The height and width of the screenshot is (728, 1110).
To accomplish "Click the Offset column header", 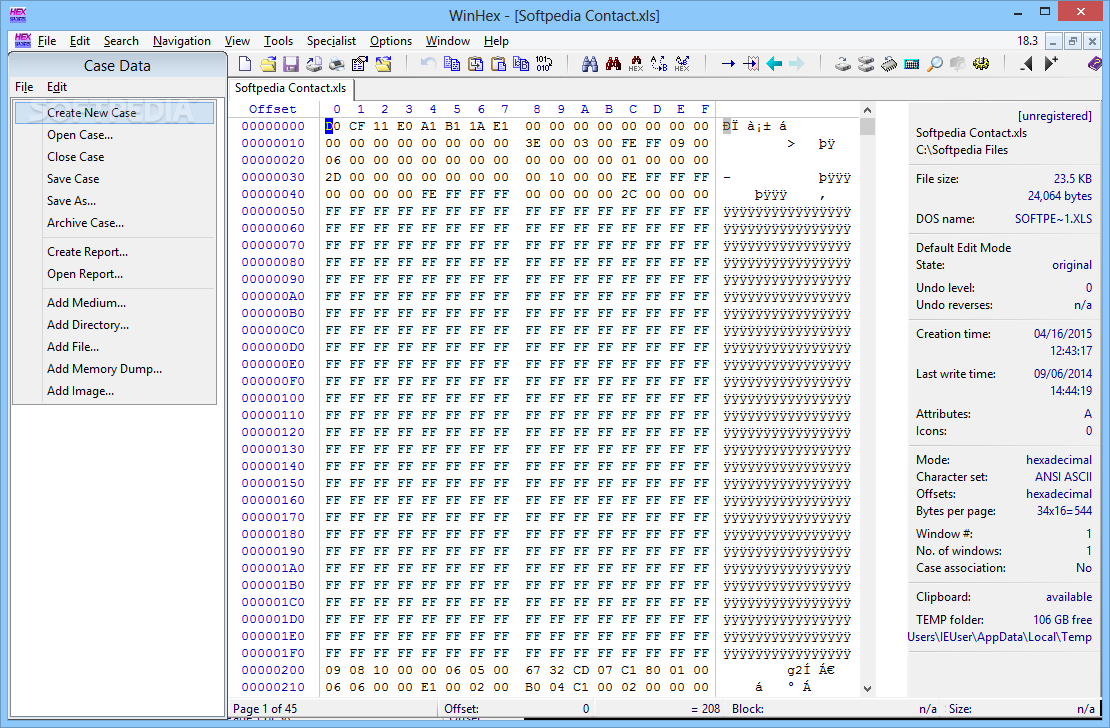I will pyautogui.click(x=273, y=109).
